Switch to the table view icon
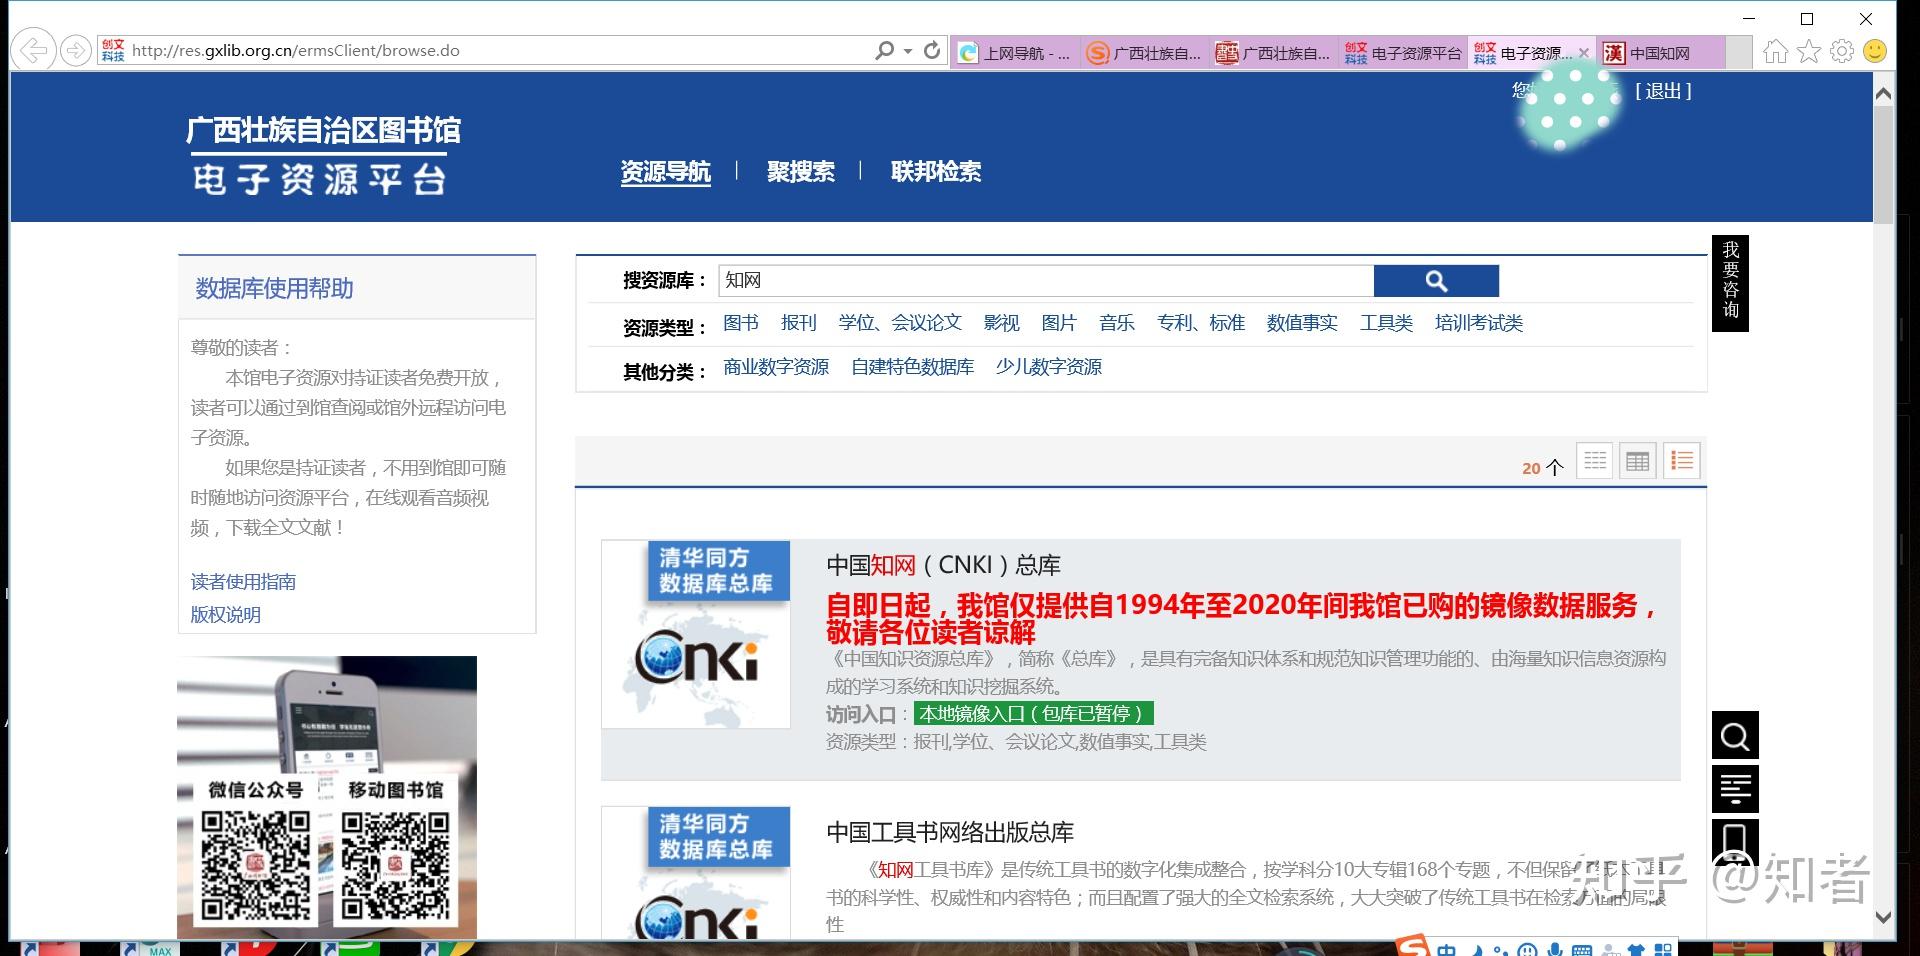 (1638, 461)
